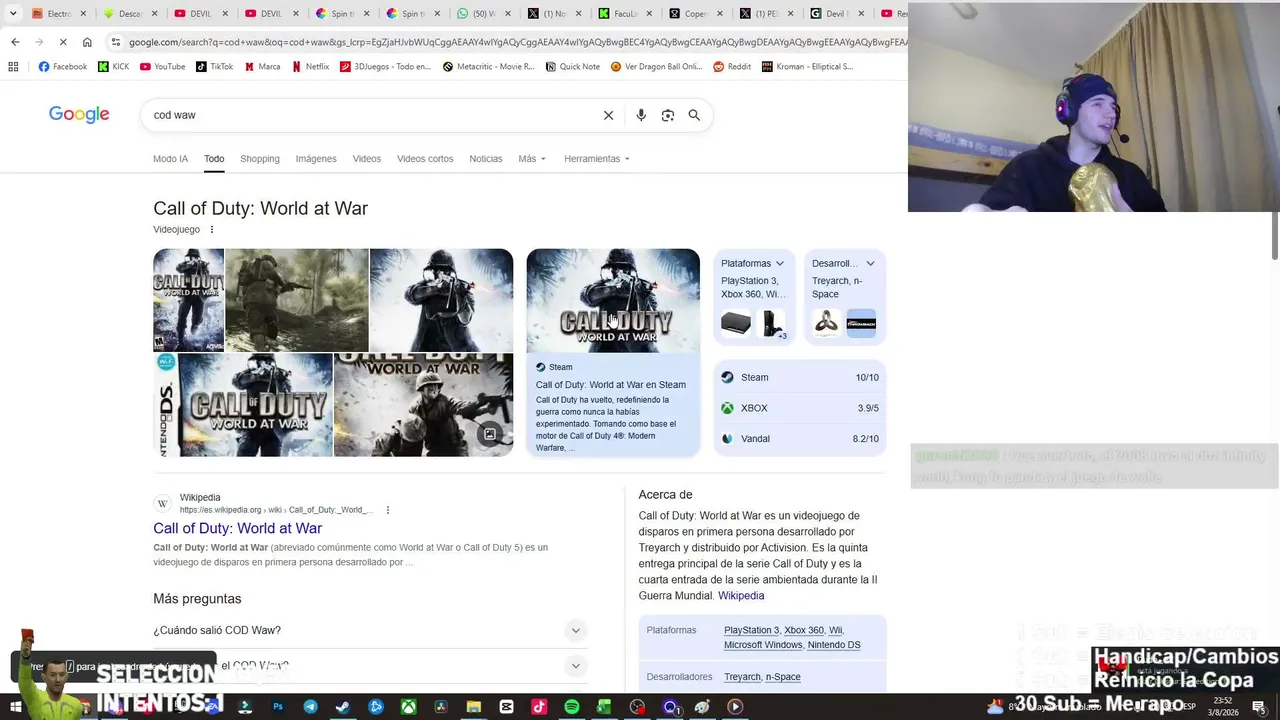Switch to the Imágenes results tab

click(316, 159)
